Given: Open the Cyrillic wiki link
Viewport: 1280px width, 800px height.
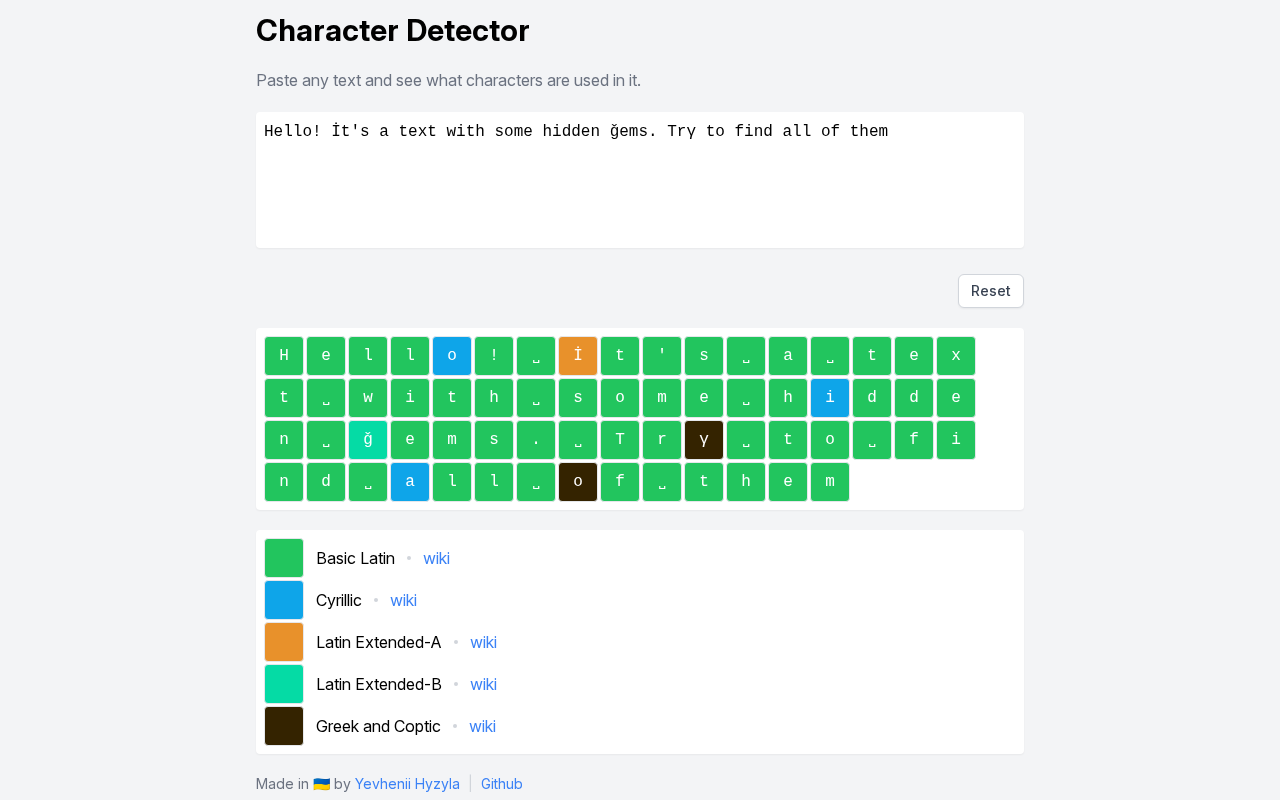Looking at the screenshot, I should pos(403,600).
